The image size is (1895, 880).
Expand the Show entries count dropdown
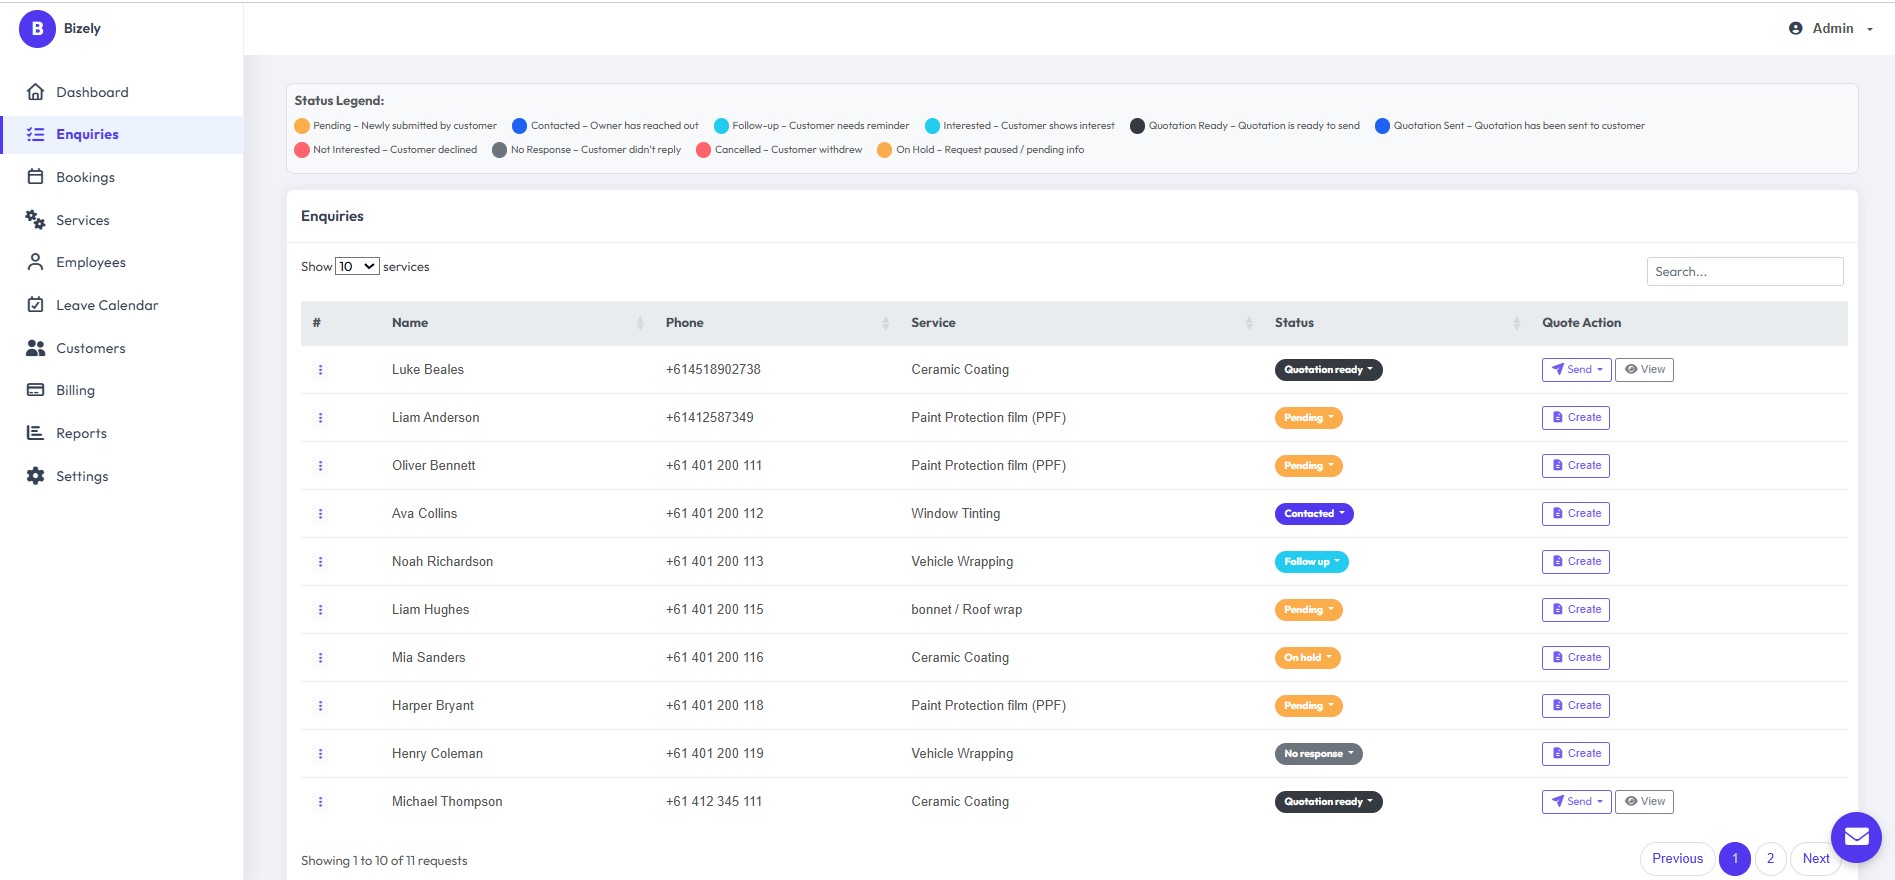point(357,266)
